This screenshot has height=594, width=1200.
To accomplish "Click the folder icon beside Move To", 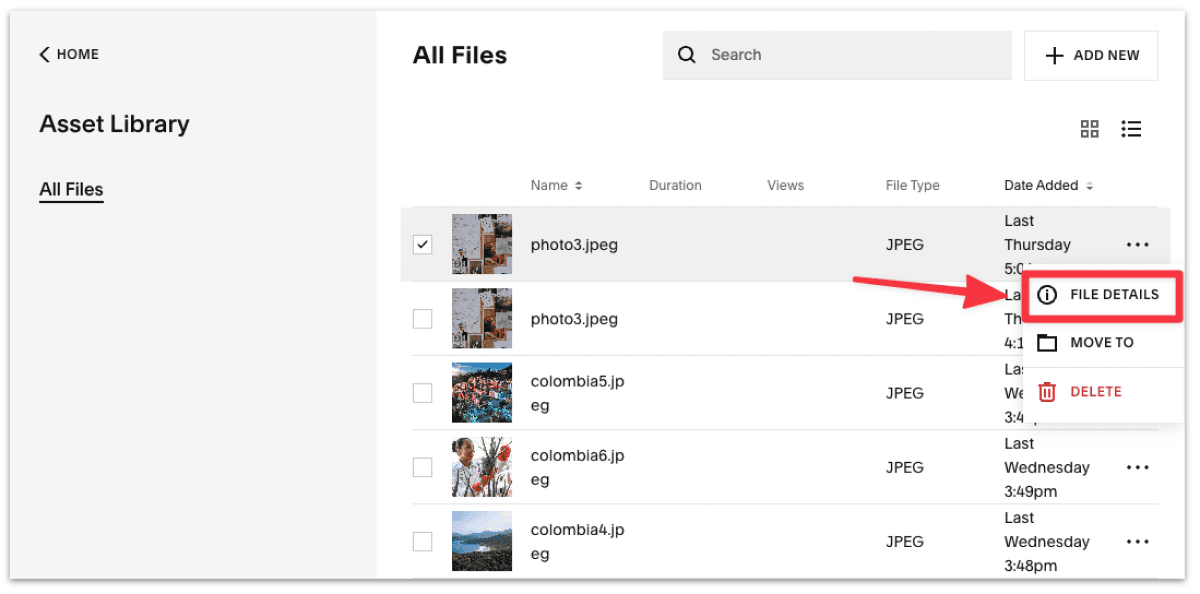I will (1046, 342).
